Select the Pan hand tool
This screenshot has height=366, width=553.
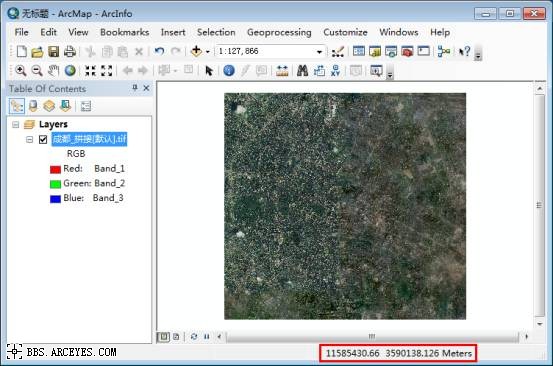pos(53,71)
